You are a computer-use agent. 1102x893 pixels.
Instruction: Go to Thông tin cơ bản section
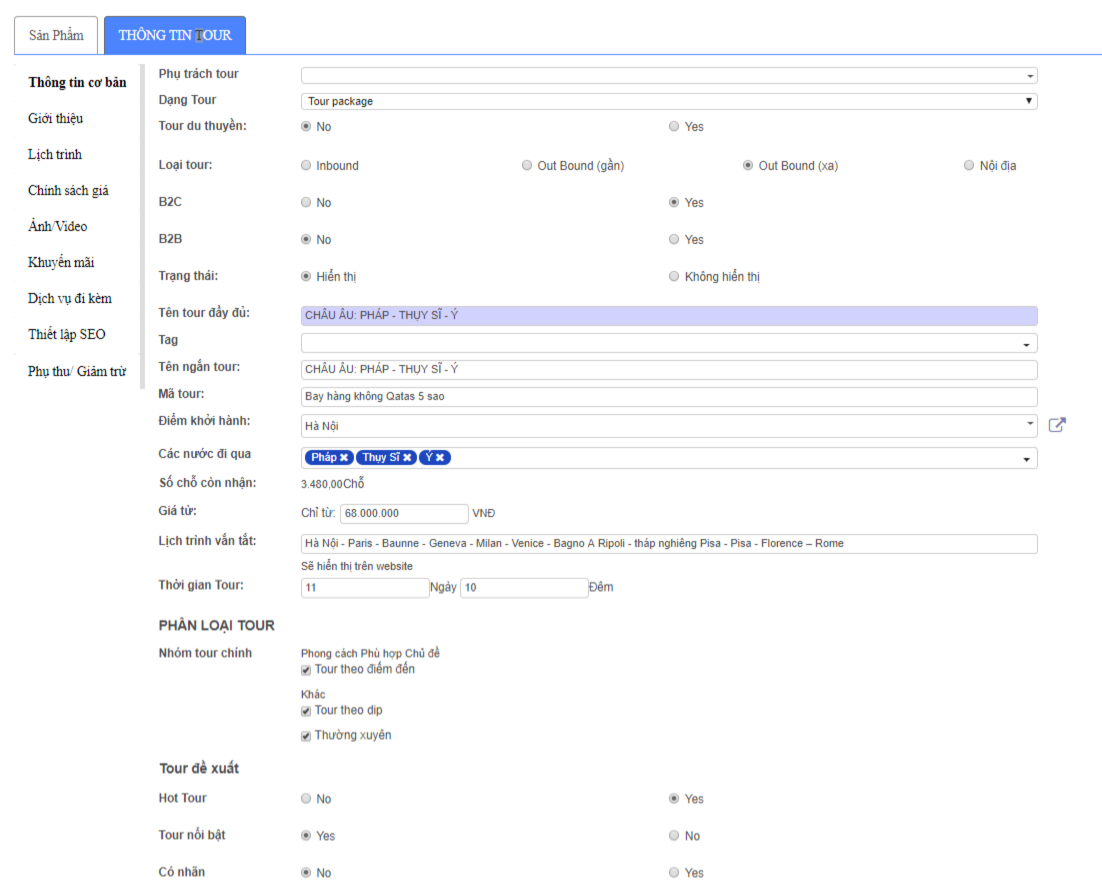coord(77,82)
